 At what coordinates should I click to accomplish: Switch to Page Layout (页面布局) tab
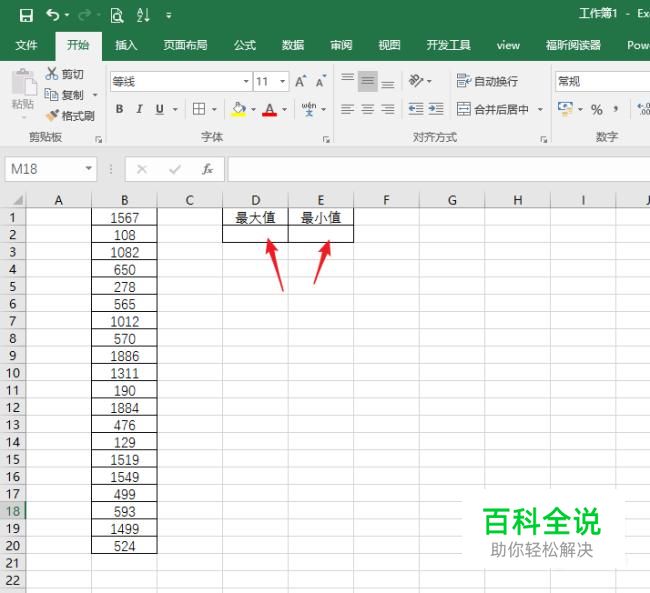185,45
